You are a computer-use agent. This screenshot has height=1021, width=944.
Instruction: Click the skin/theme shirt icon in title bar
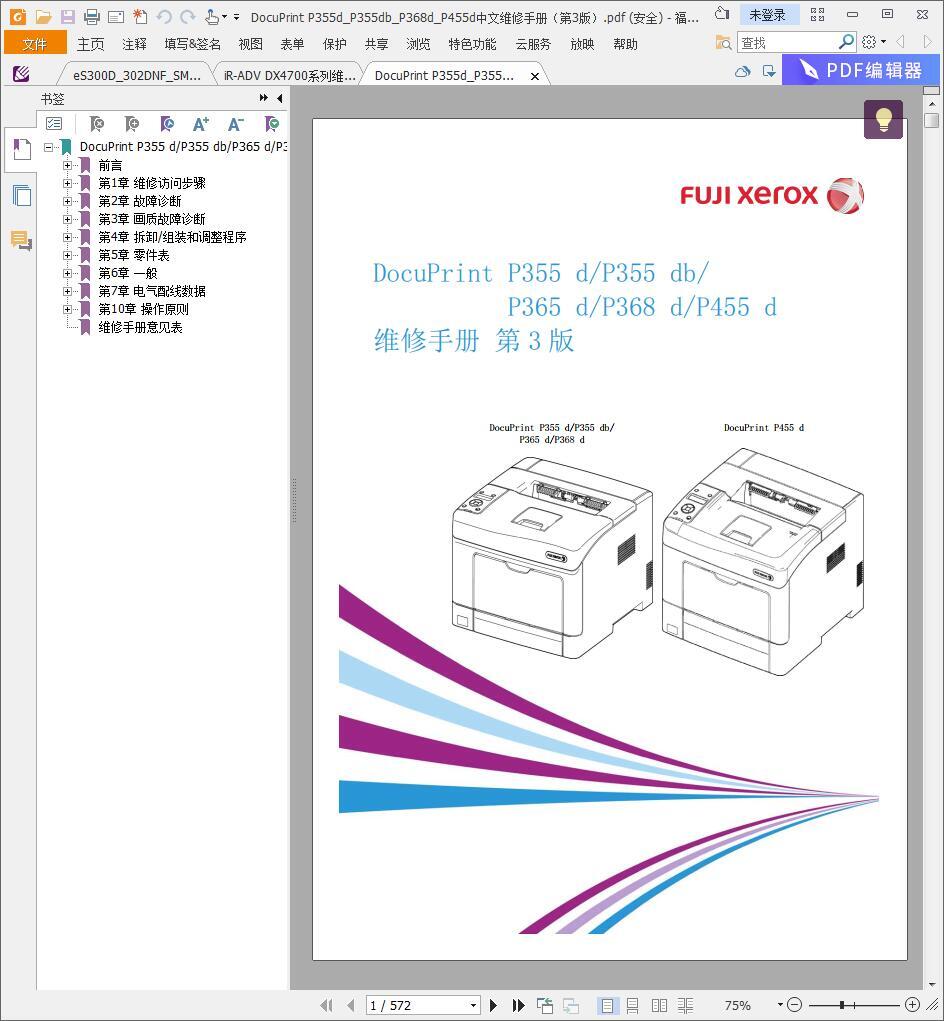point(722,14)
